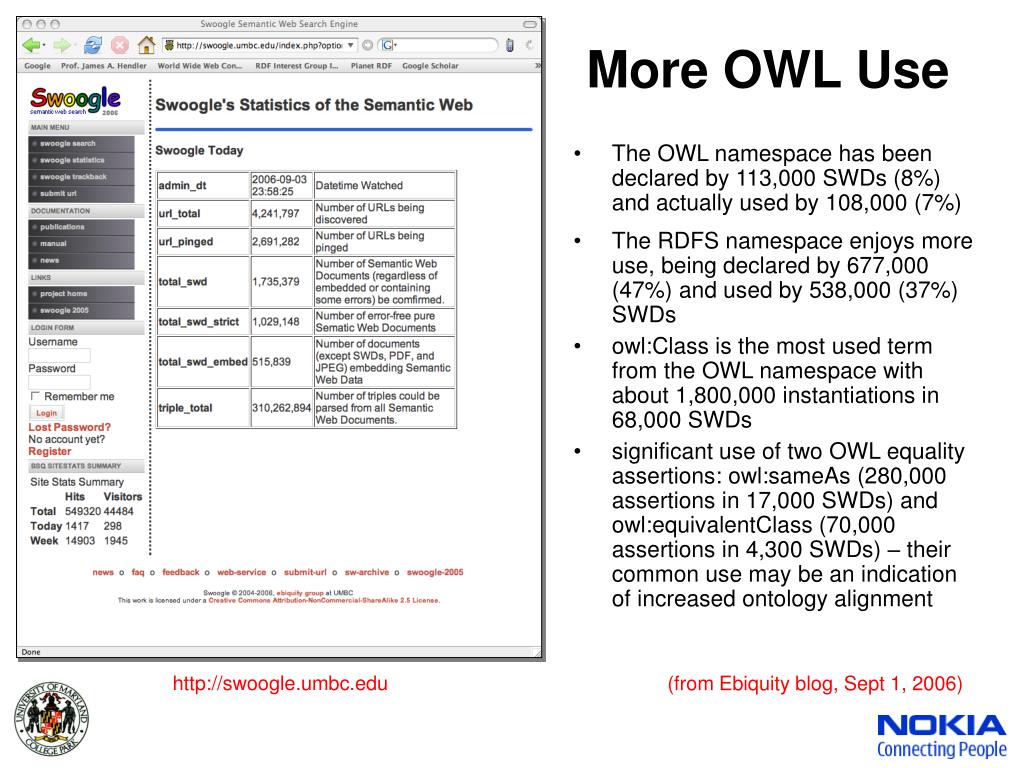Toggle the Remember me checkbox
Image resolution: width=1024 pixels, height=768 pixels.
point(35,396)
